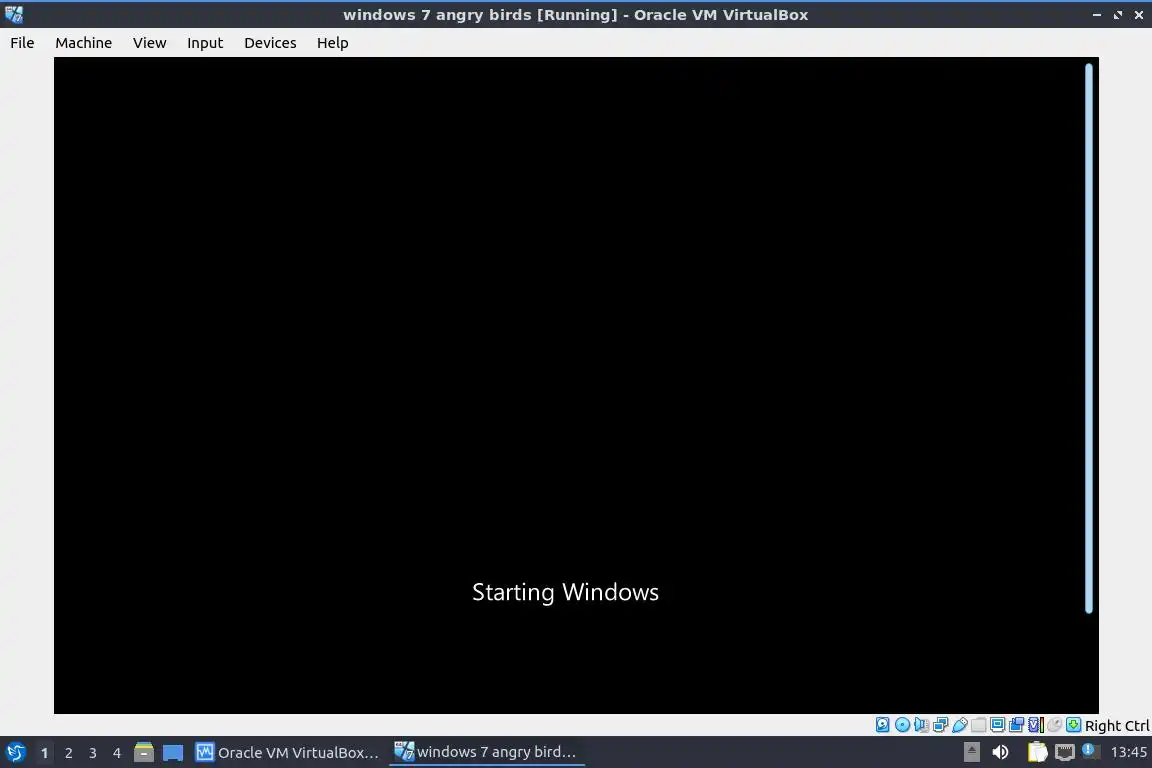This screenshot has height=768, width=1152.
Task: Minimize the VirtualBox VM window
Action: coord(1097,15)
